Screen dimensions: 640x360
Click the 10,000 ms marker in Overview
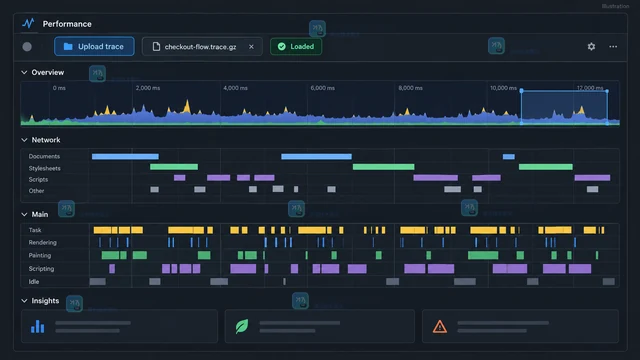coord(503,88)
